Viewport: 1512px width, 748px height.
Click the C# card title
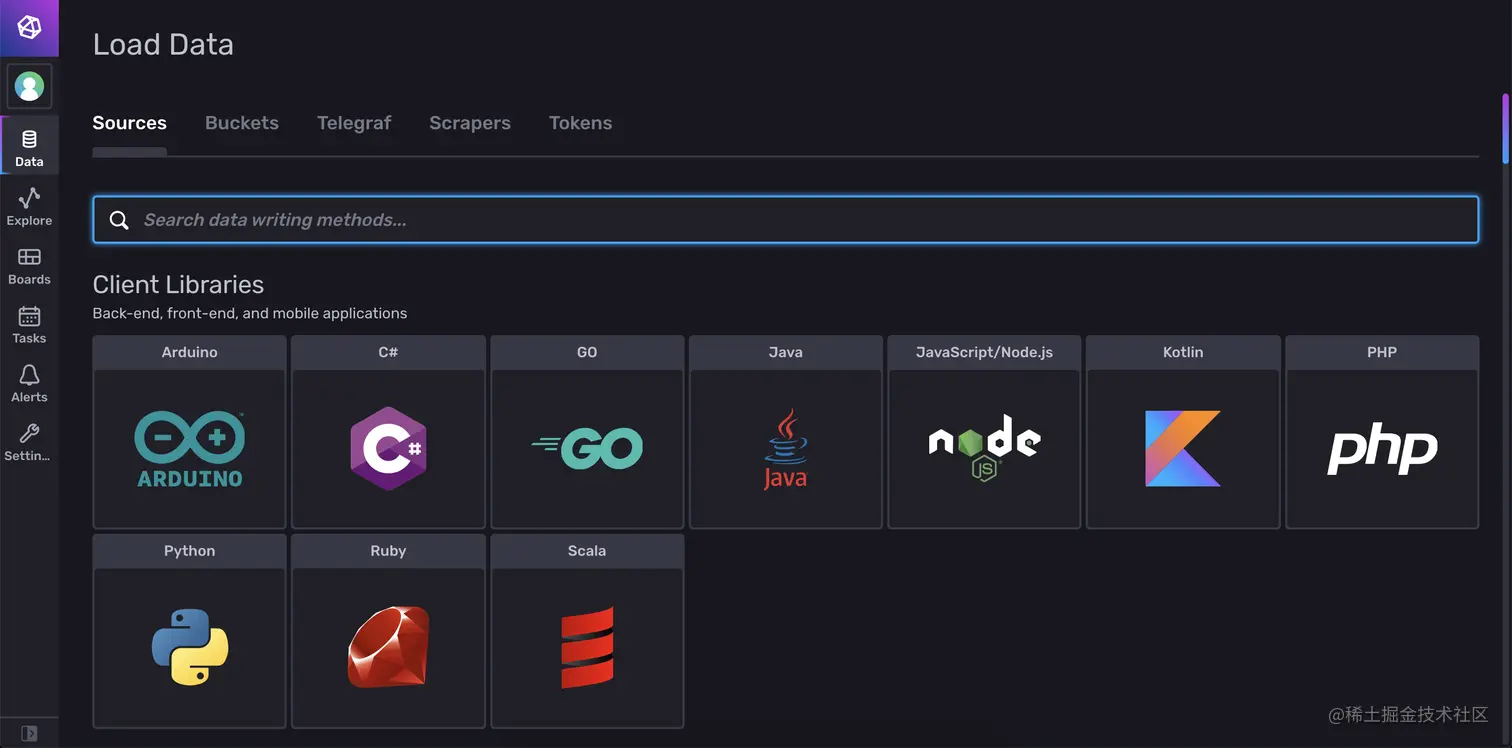click(x=388, y=352)
